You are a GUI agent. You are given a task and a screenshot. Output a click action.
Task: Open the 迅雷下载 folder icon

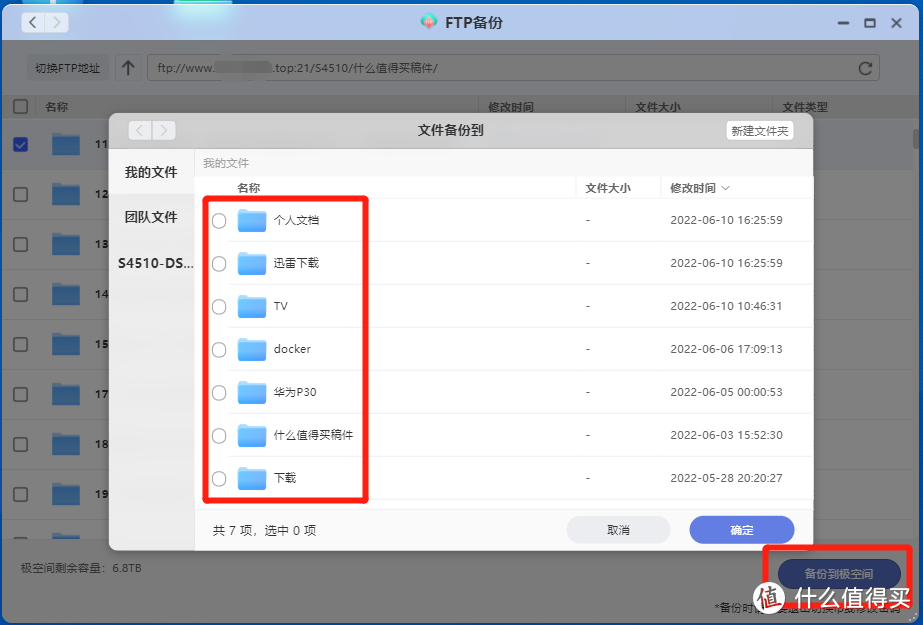pyautogui.click(x=252, y=263)
